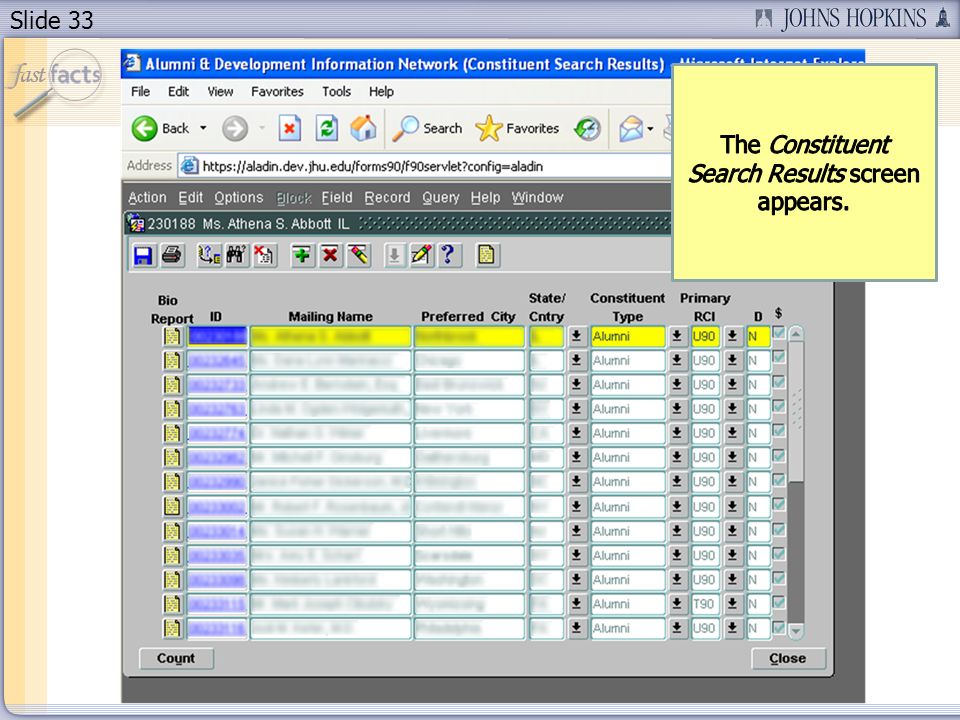
Task: Open the browser's Tools menu
Action: click(337, 92)
